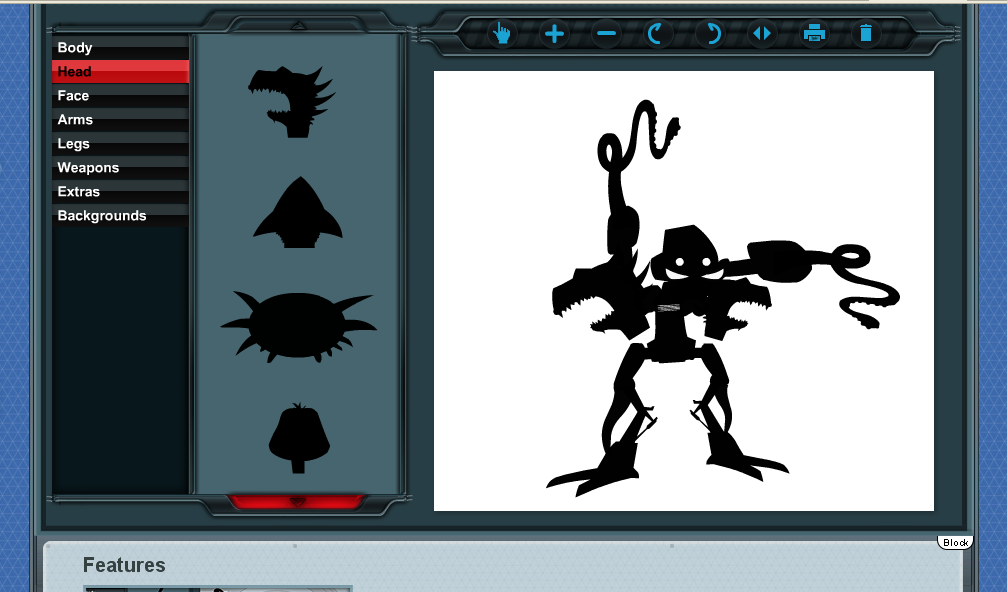
Task: Enlarge part with the plus icon
Action: click(x=554, y=33)
